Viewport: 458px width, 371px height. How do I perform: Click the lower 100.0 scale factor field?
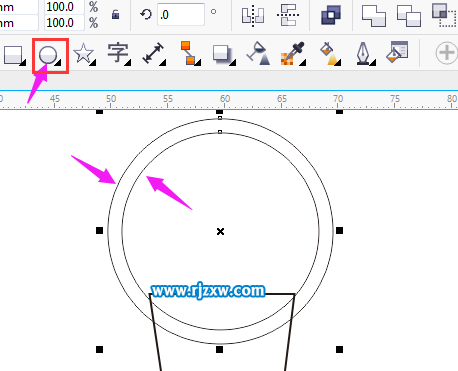click(x=64, y=23)
